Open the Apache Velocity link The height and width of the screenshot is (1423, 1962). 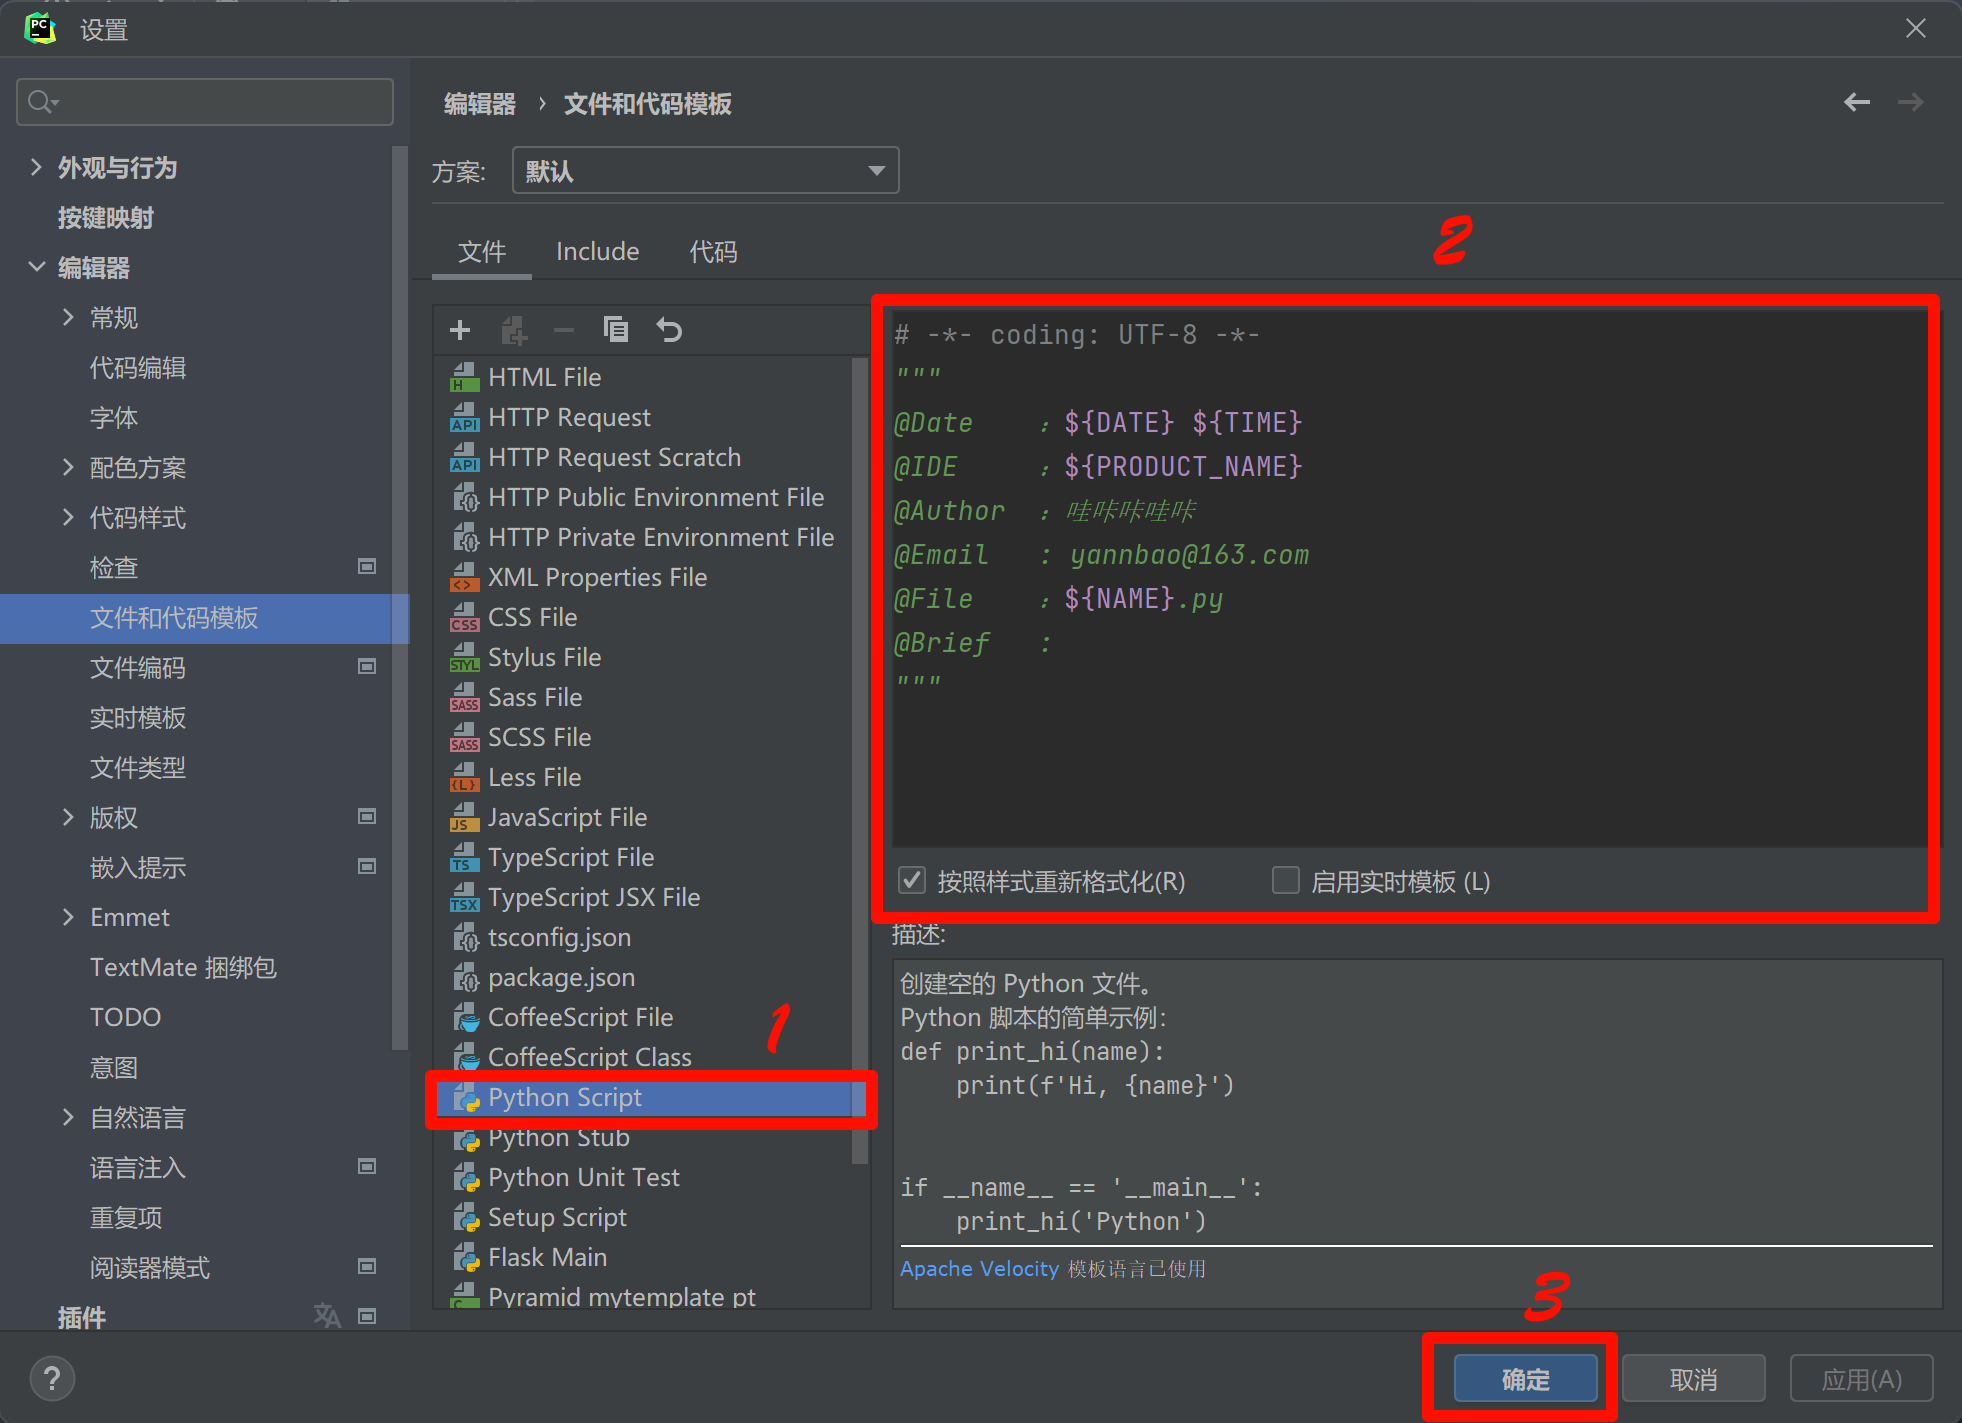pyautogui.click(x=978, y=1268)
